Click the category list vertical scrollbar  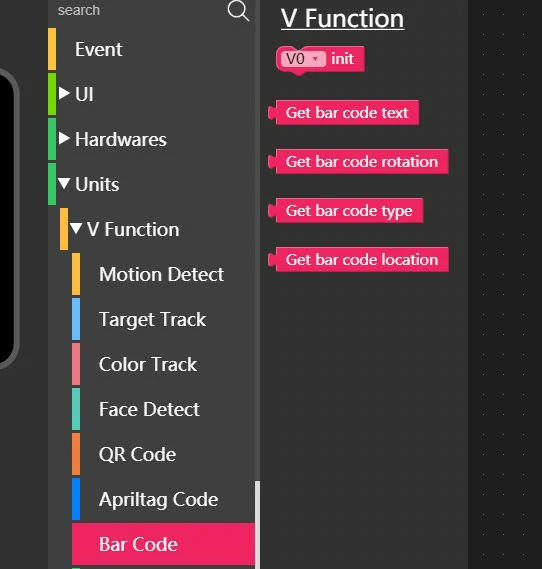pos(257,524)
